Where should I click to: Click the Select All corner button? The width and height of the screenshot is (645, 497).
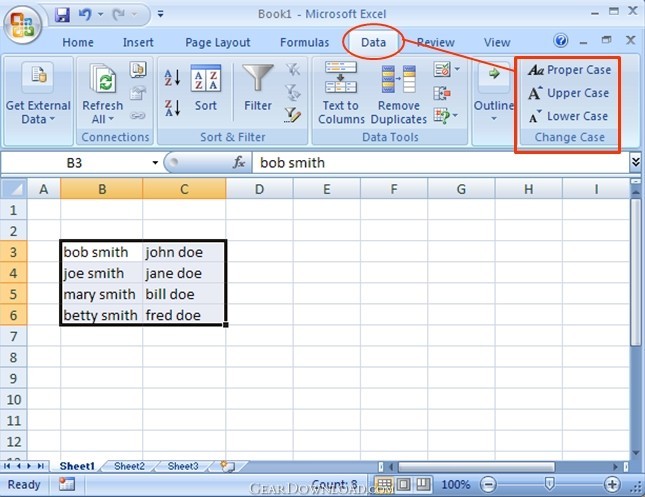click(14, 189)
